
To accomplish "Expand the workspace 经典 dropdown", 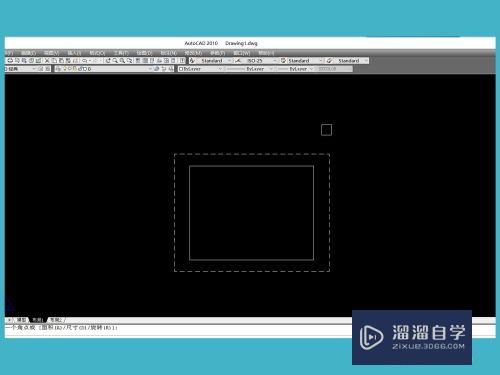I will click(34, 69).
